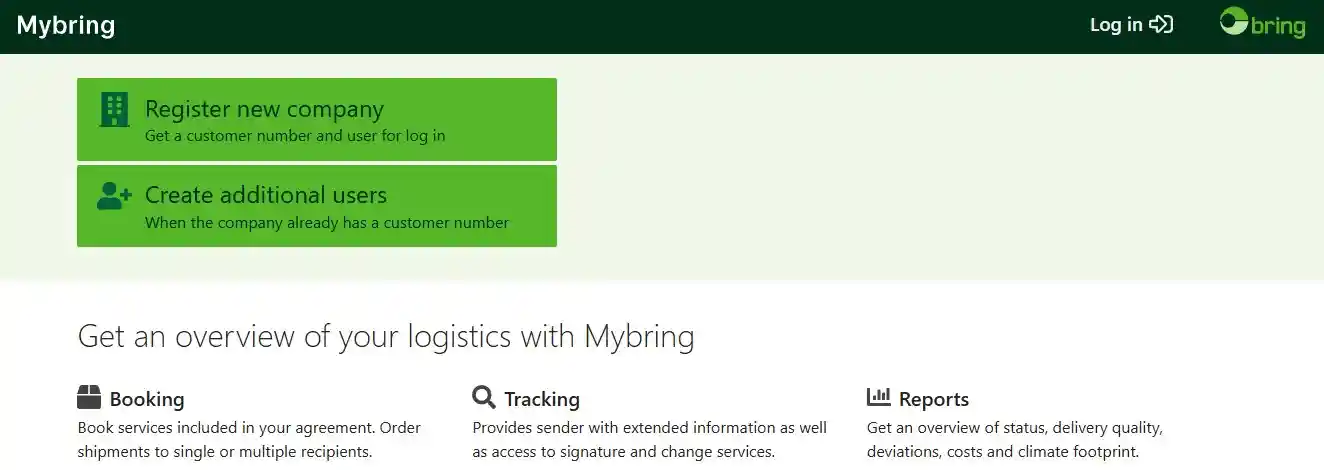1324x470 pixels.
Task: Click the Tracking description paragraph
Action: (649, 440)
